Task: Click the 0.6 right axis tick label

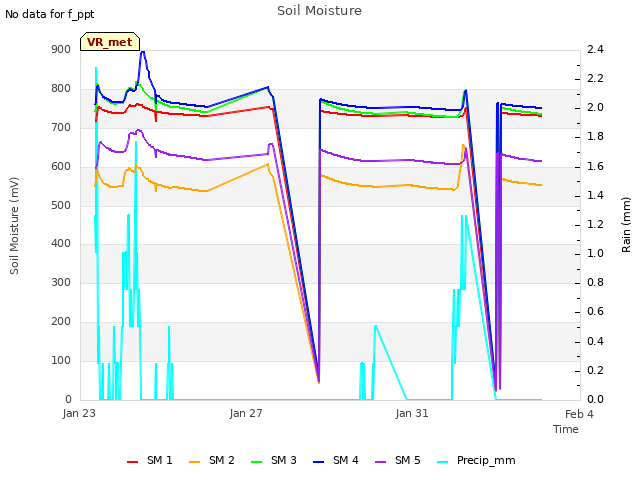Action: (595, 312)
